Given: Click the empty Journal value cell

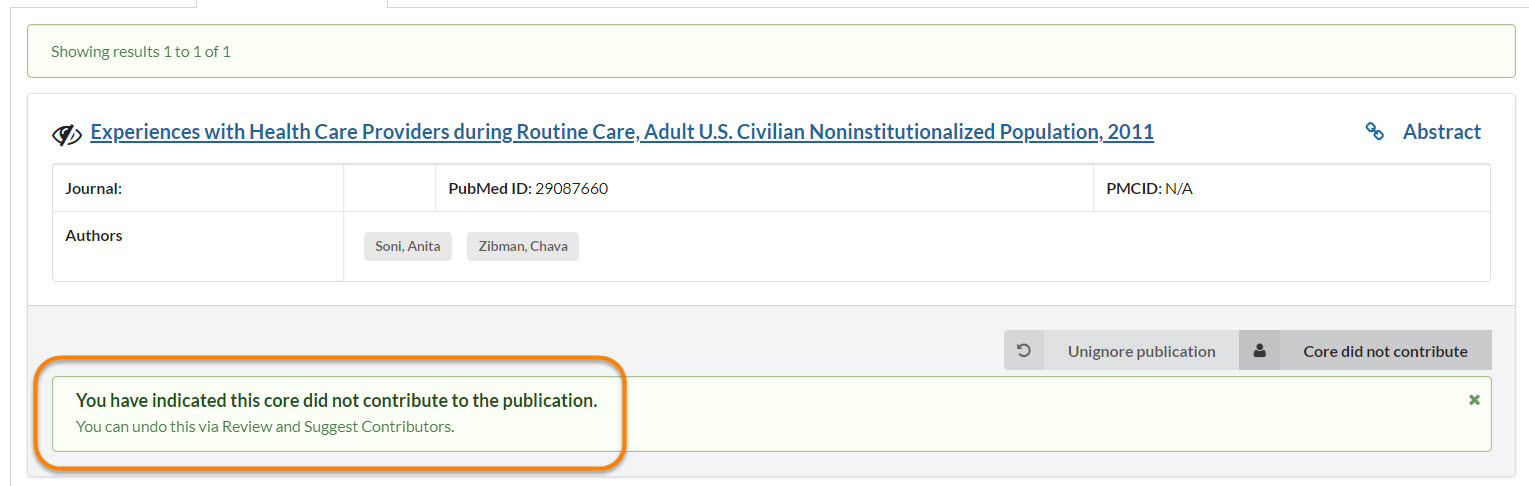Looking at the screenshot, I should pyautogui.click(x=388, y=188).
